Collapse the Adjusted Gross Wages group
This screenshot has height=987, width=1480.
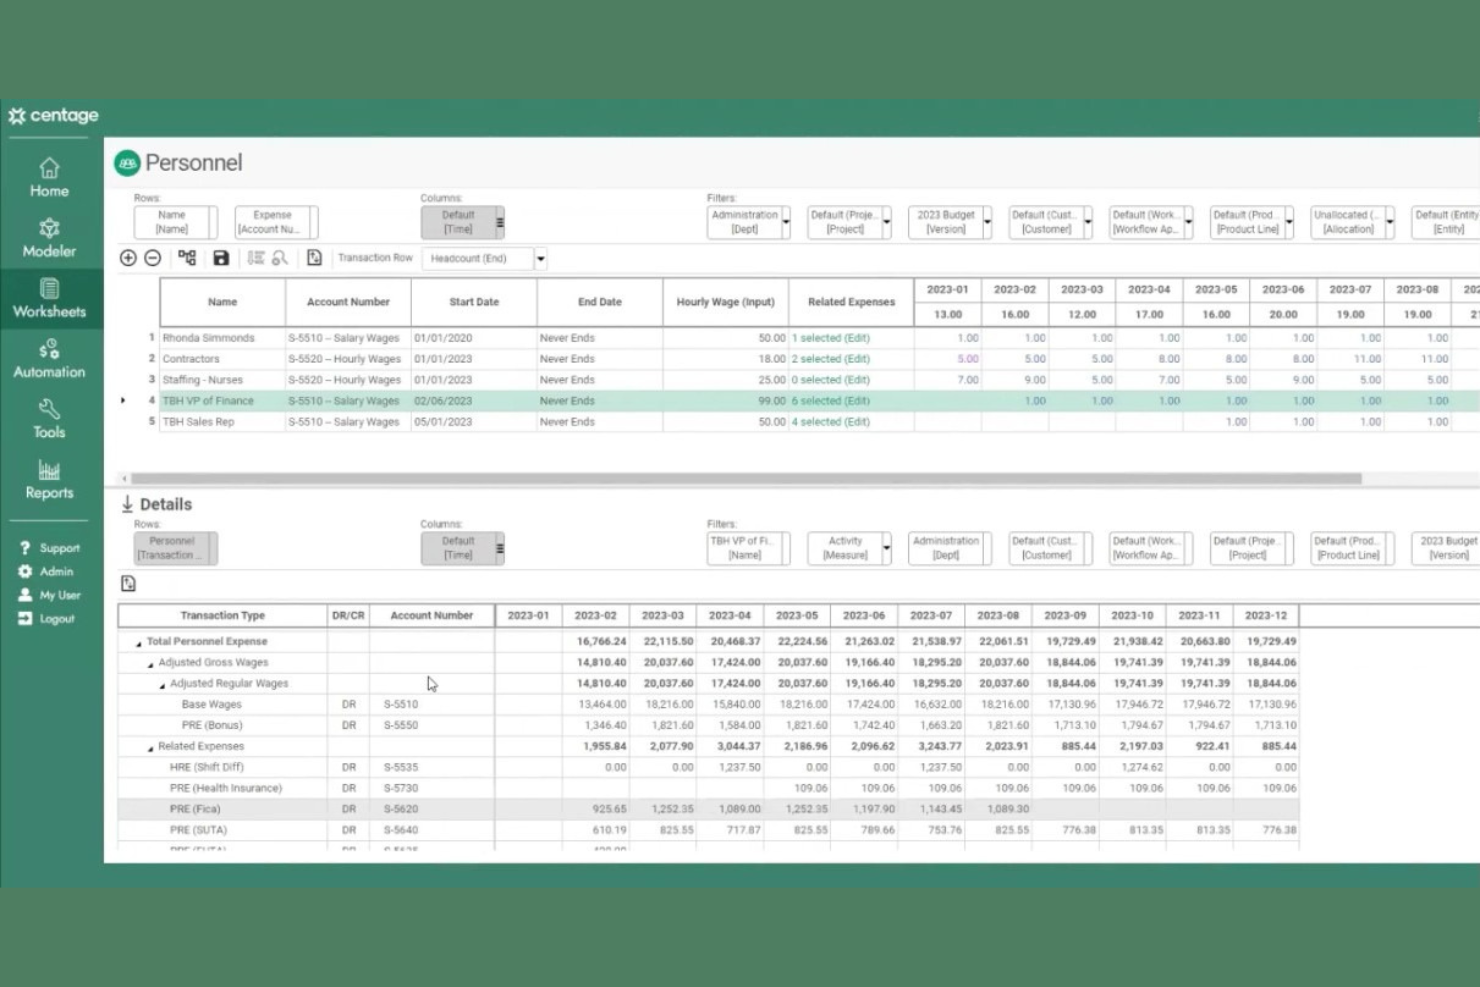pos(148,662)
